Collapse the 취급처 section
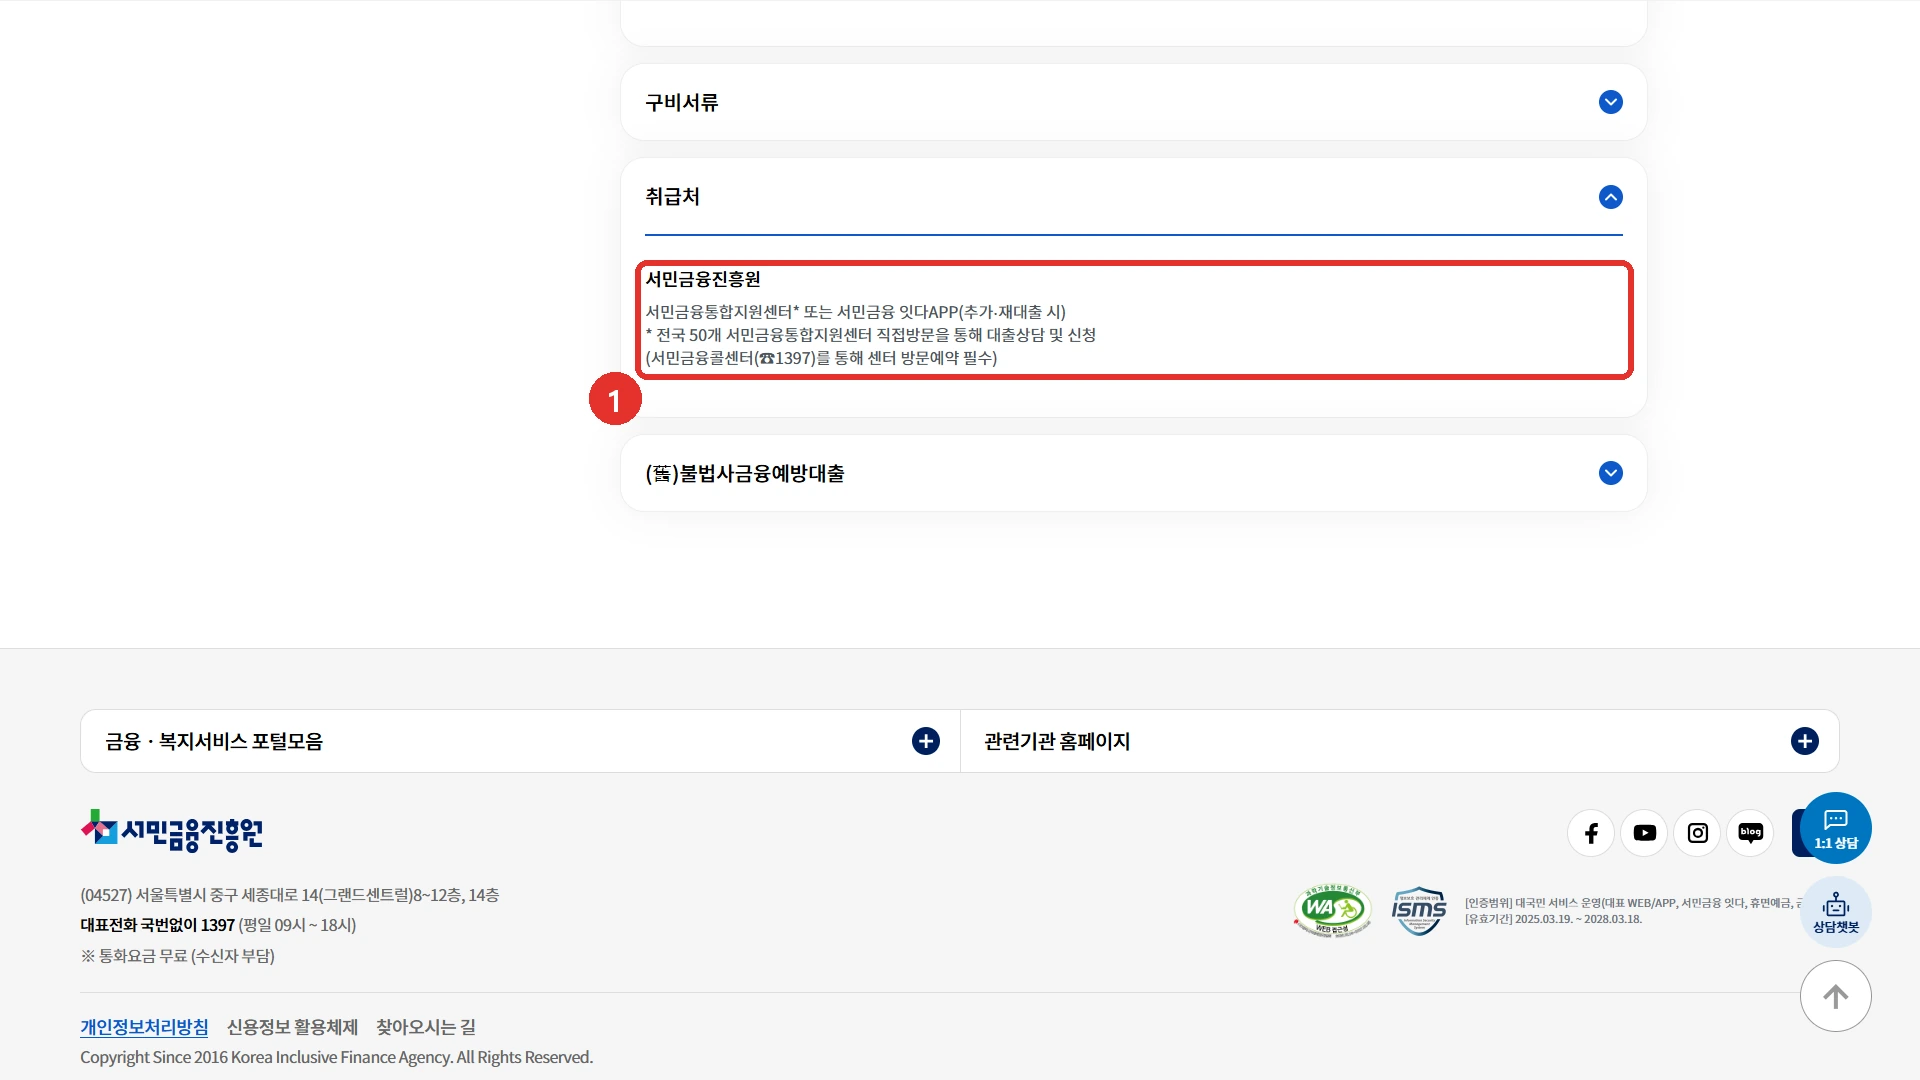1920x1080 pixels. pyautogui.click(x=1610, y=197)
